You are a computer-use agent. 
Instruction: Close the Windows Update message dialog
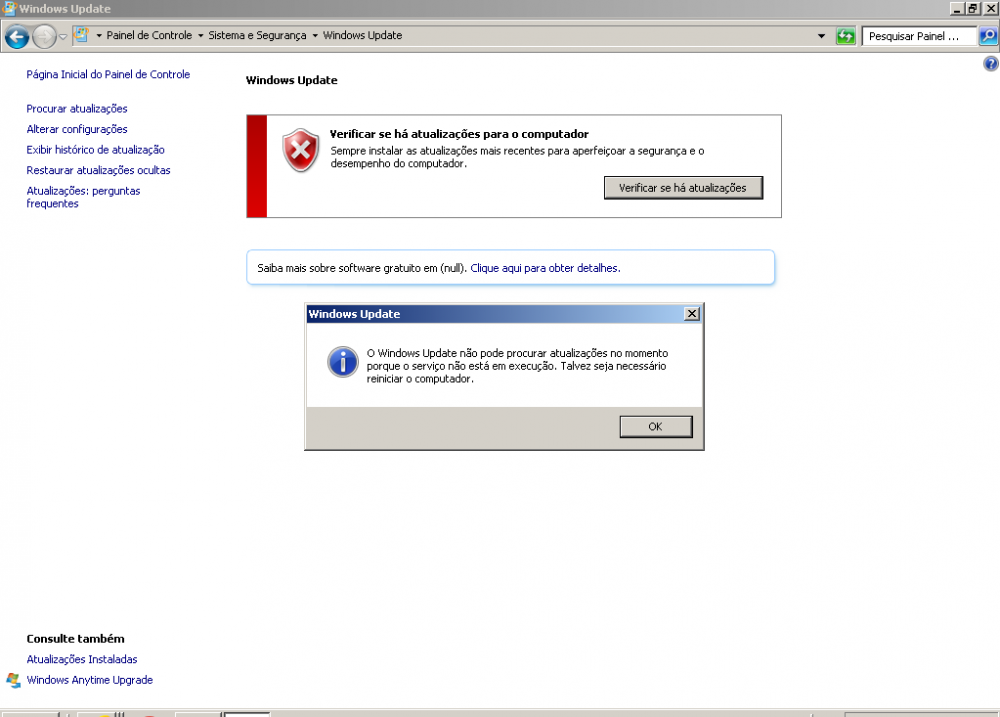pos(691,314)
